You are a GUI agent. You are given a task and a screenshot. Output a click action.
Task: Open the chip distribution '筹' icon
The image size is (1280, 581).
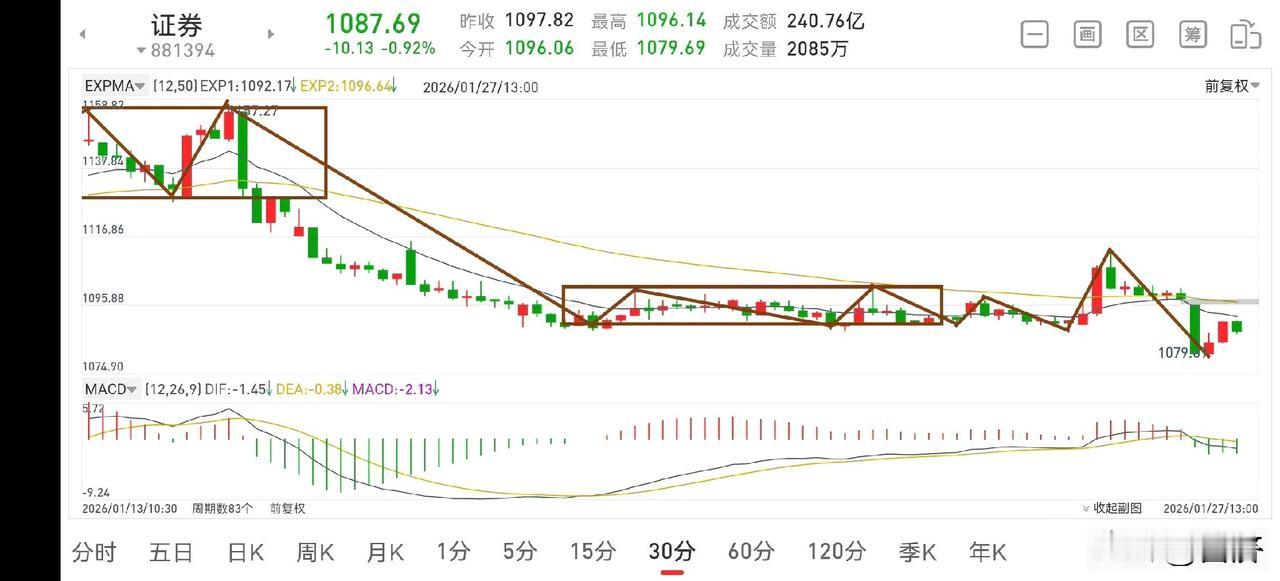coord(1193,34)
